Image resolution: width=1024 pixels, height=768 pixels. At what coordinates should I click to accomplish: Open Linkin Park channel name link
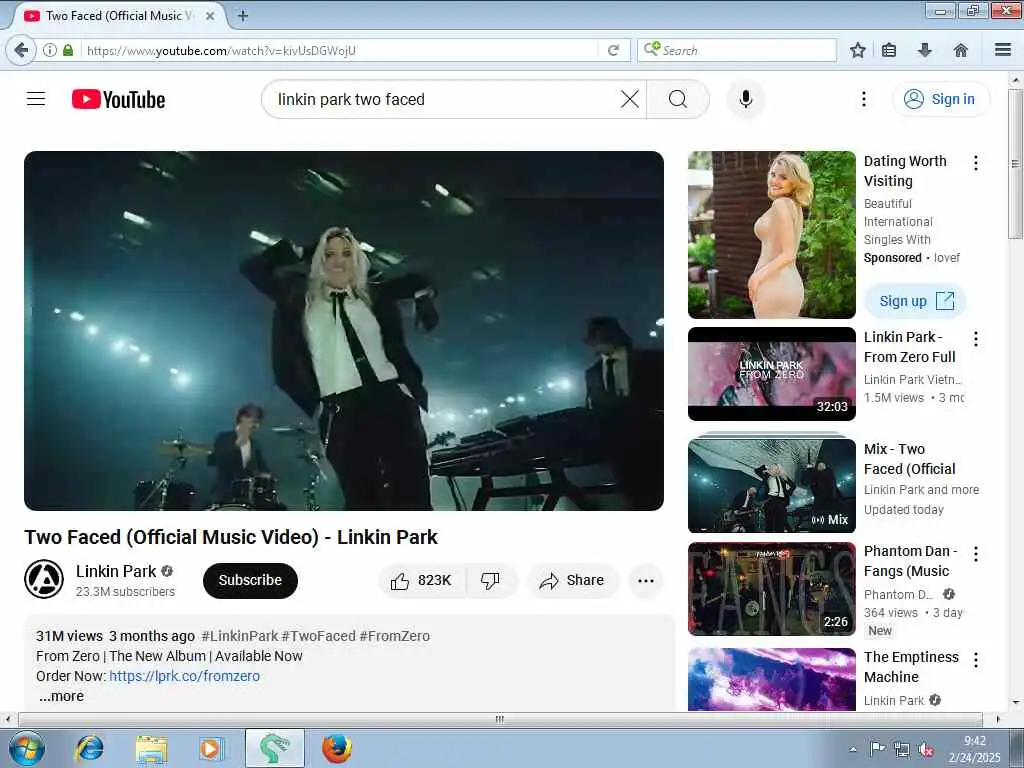pyautogui.click(x=116, y=571)
